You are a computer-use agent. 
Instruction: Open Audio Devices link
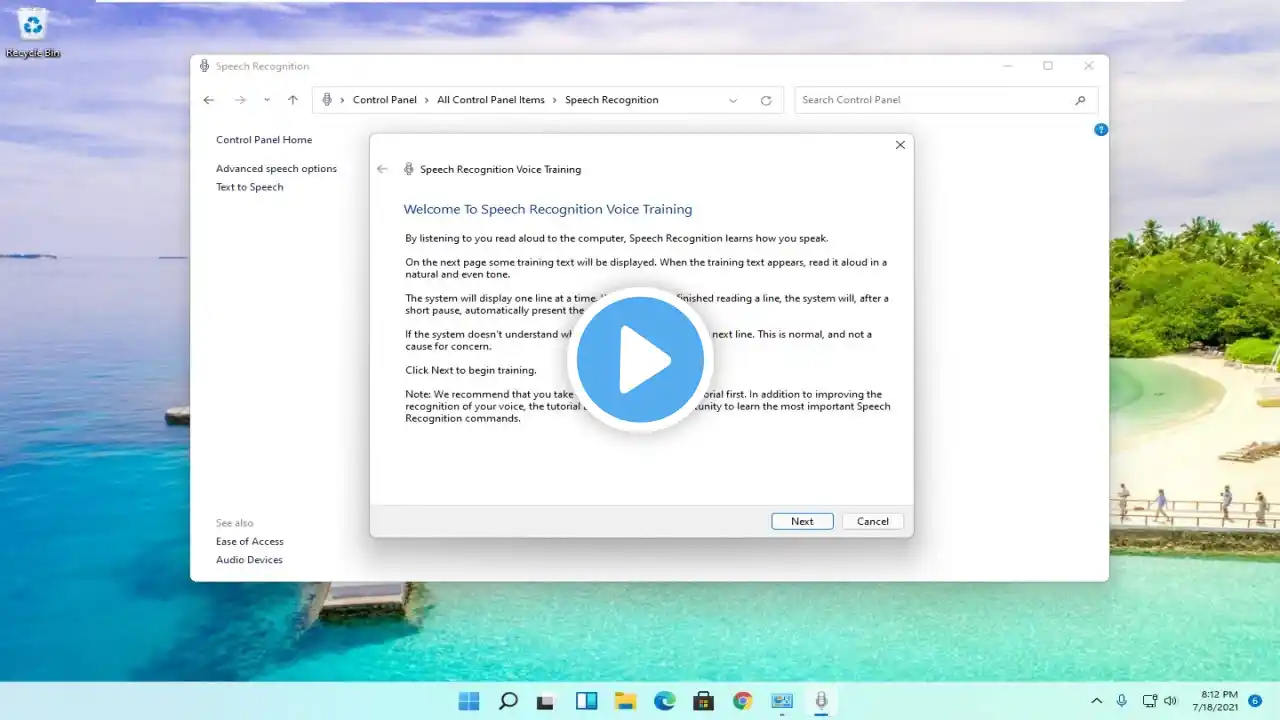point(249,560)
